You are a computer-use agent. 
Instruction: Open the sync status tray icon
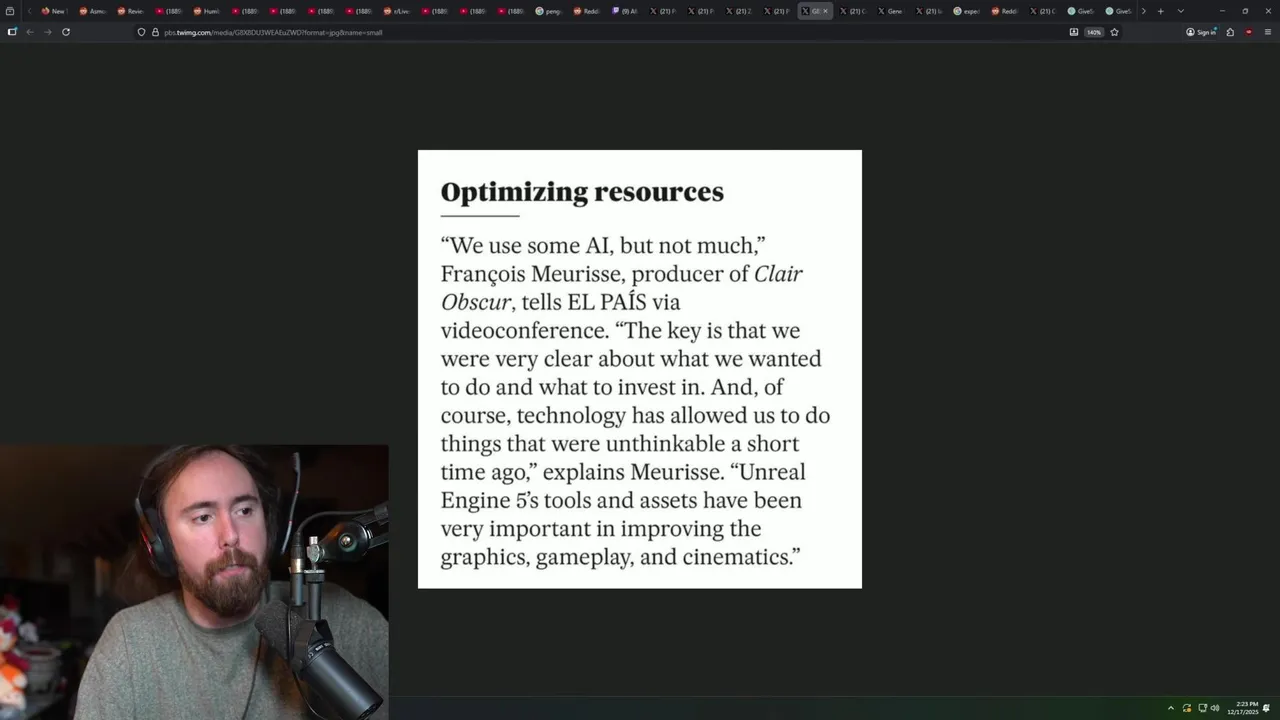coord(1187,708)
